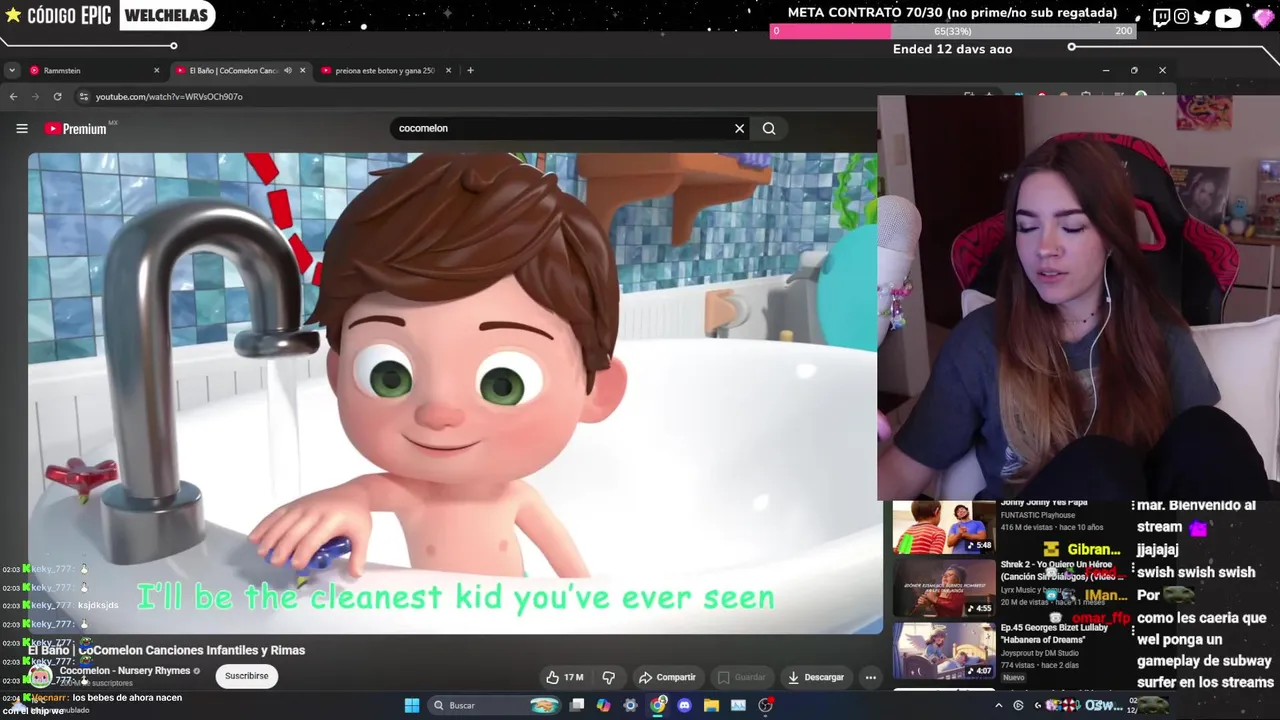The height and width of the screenshot is (720, 1280).
Task: Click the META CONTRATO progress bar
Action: (953, 31)
